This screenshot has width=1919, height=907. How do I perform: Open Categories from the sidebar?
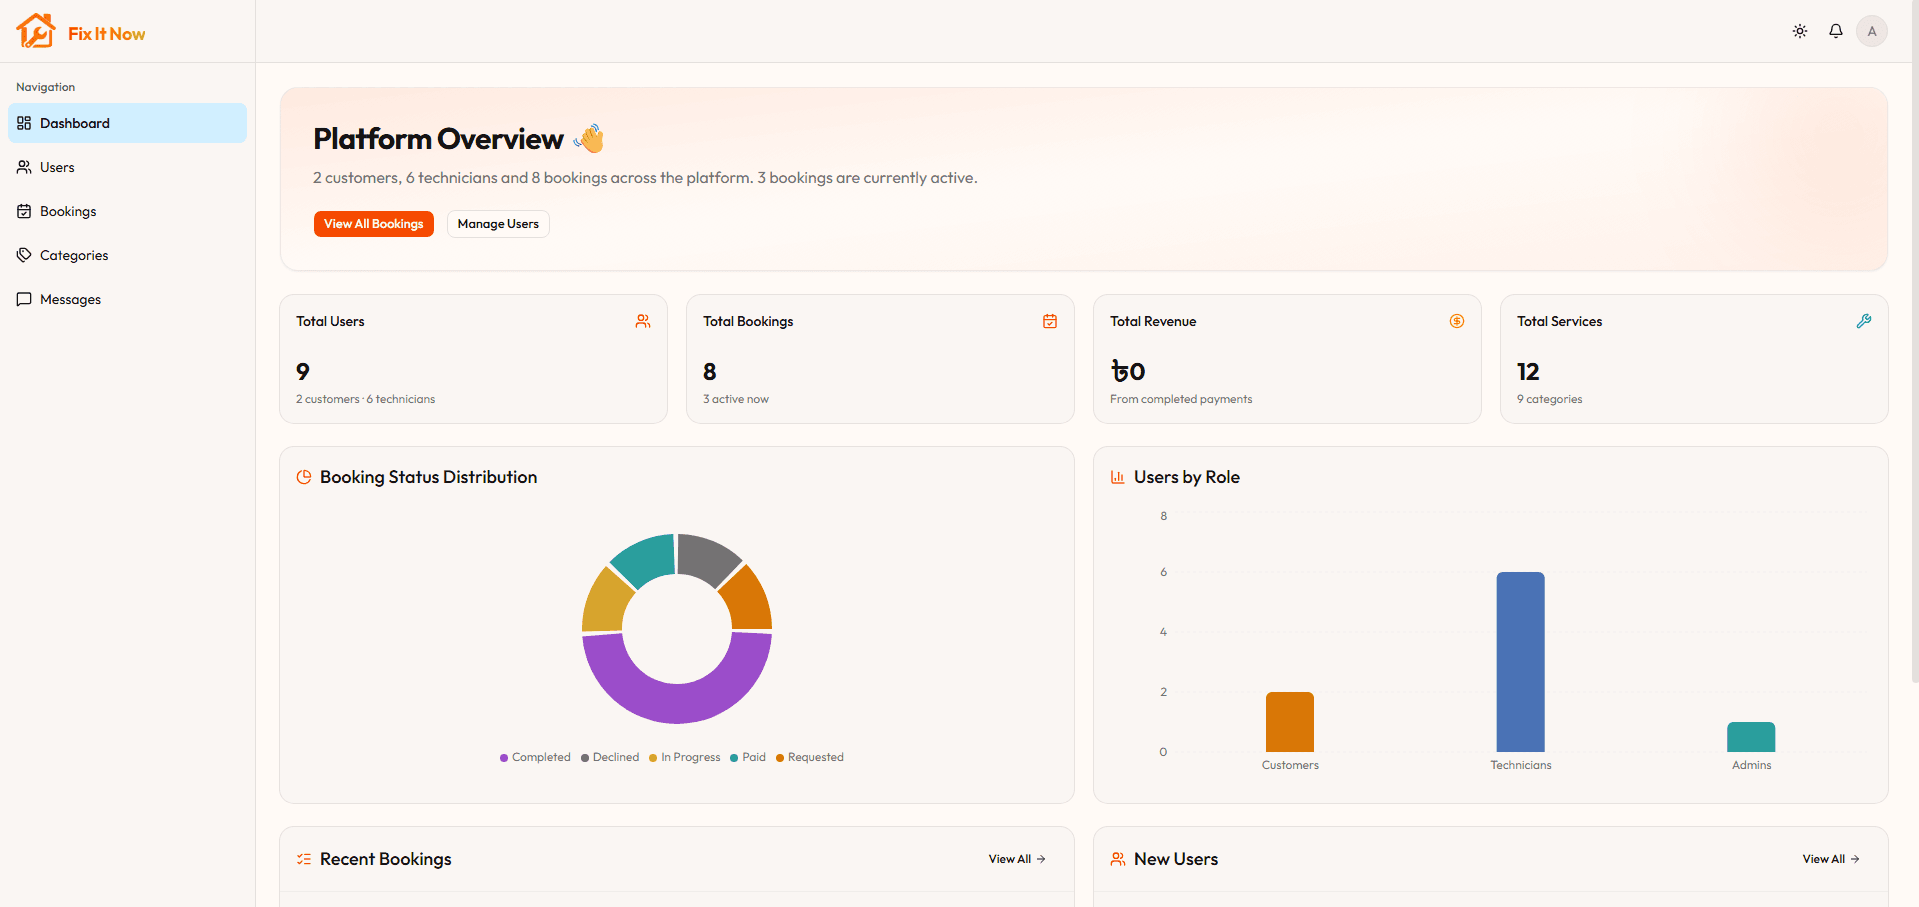click(127, 255)
